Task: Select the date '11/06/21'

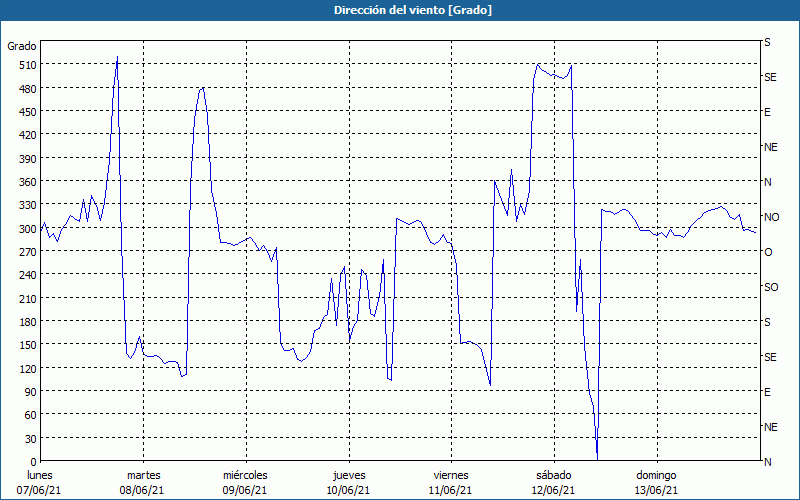Action: pyautogui.click(x=451, y=490)
